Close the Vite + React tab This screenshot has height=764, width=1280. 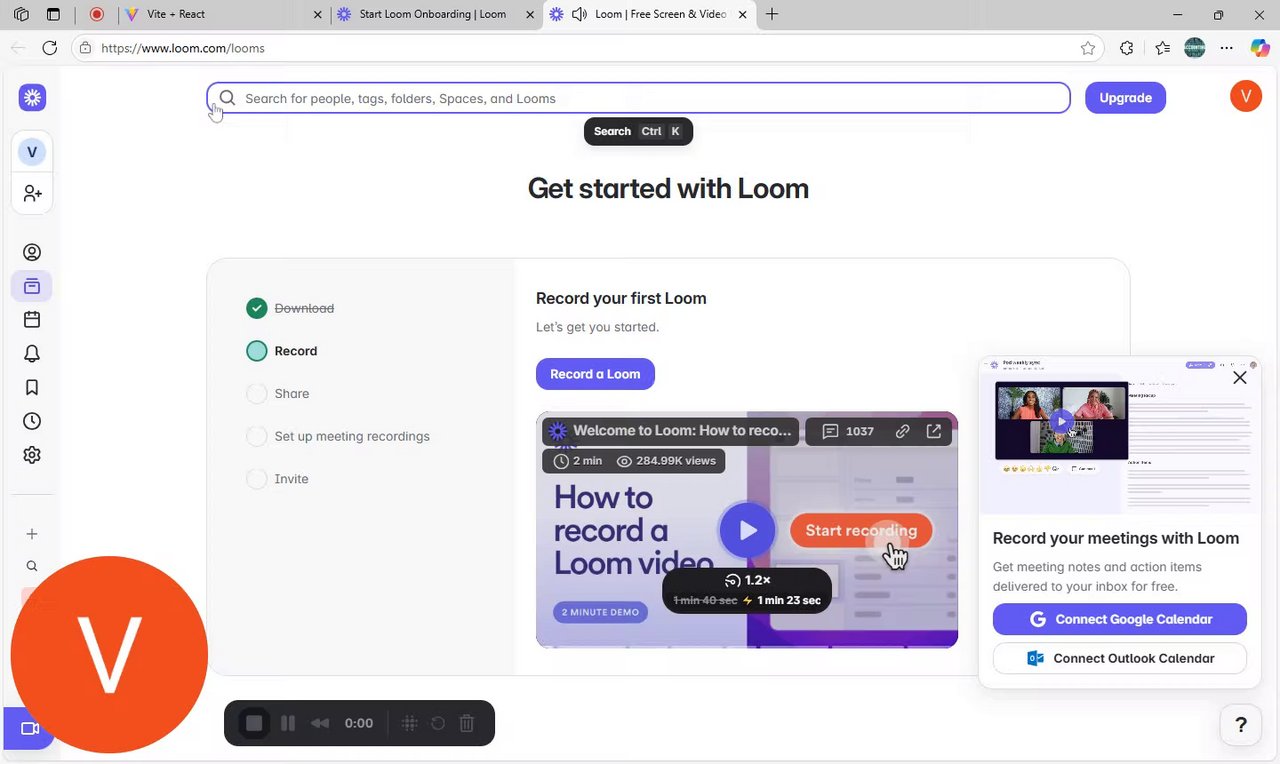point(318,14)
